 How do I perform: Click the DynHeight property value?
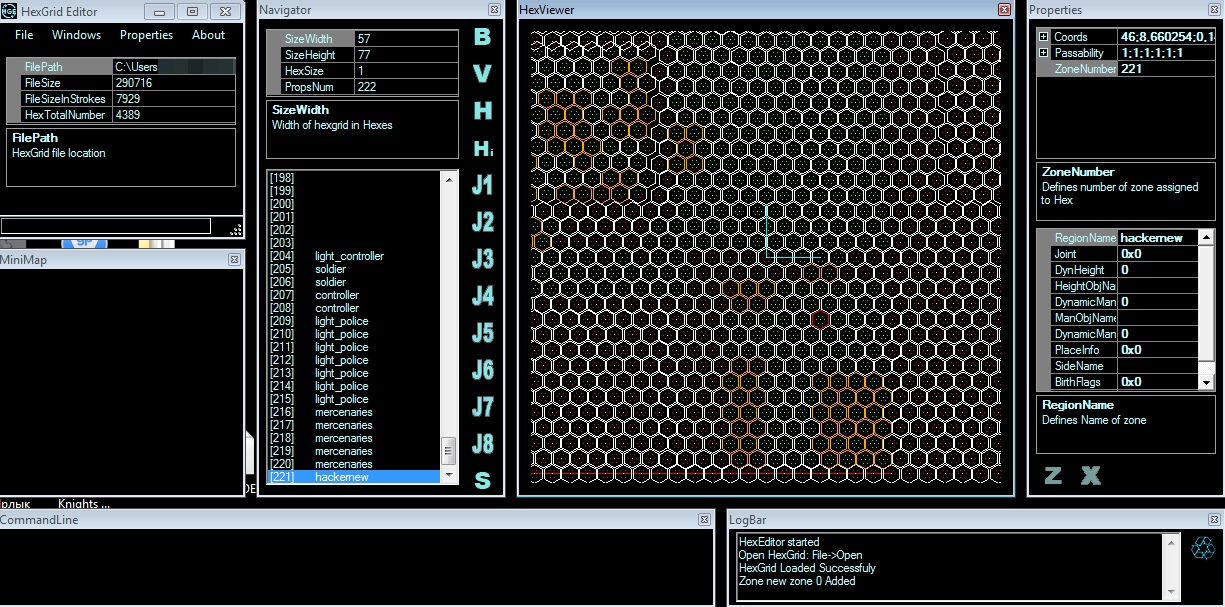[1158, 270]
